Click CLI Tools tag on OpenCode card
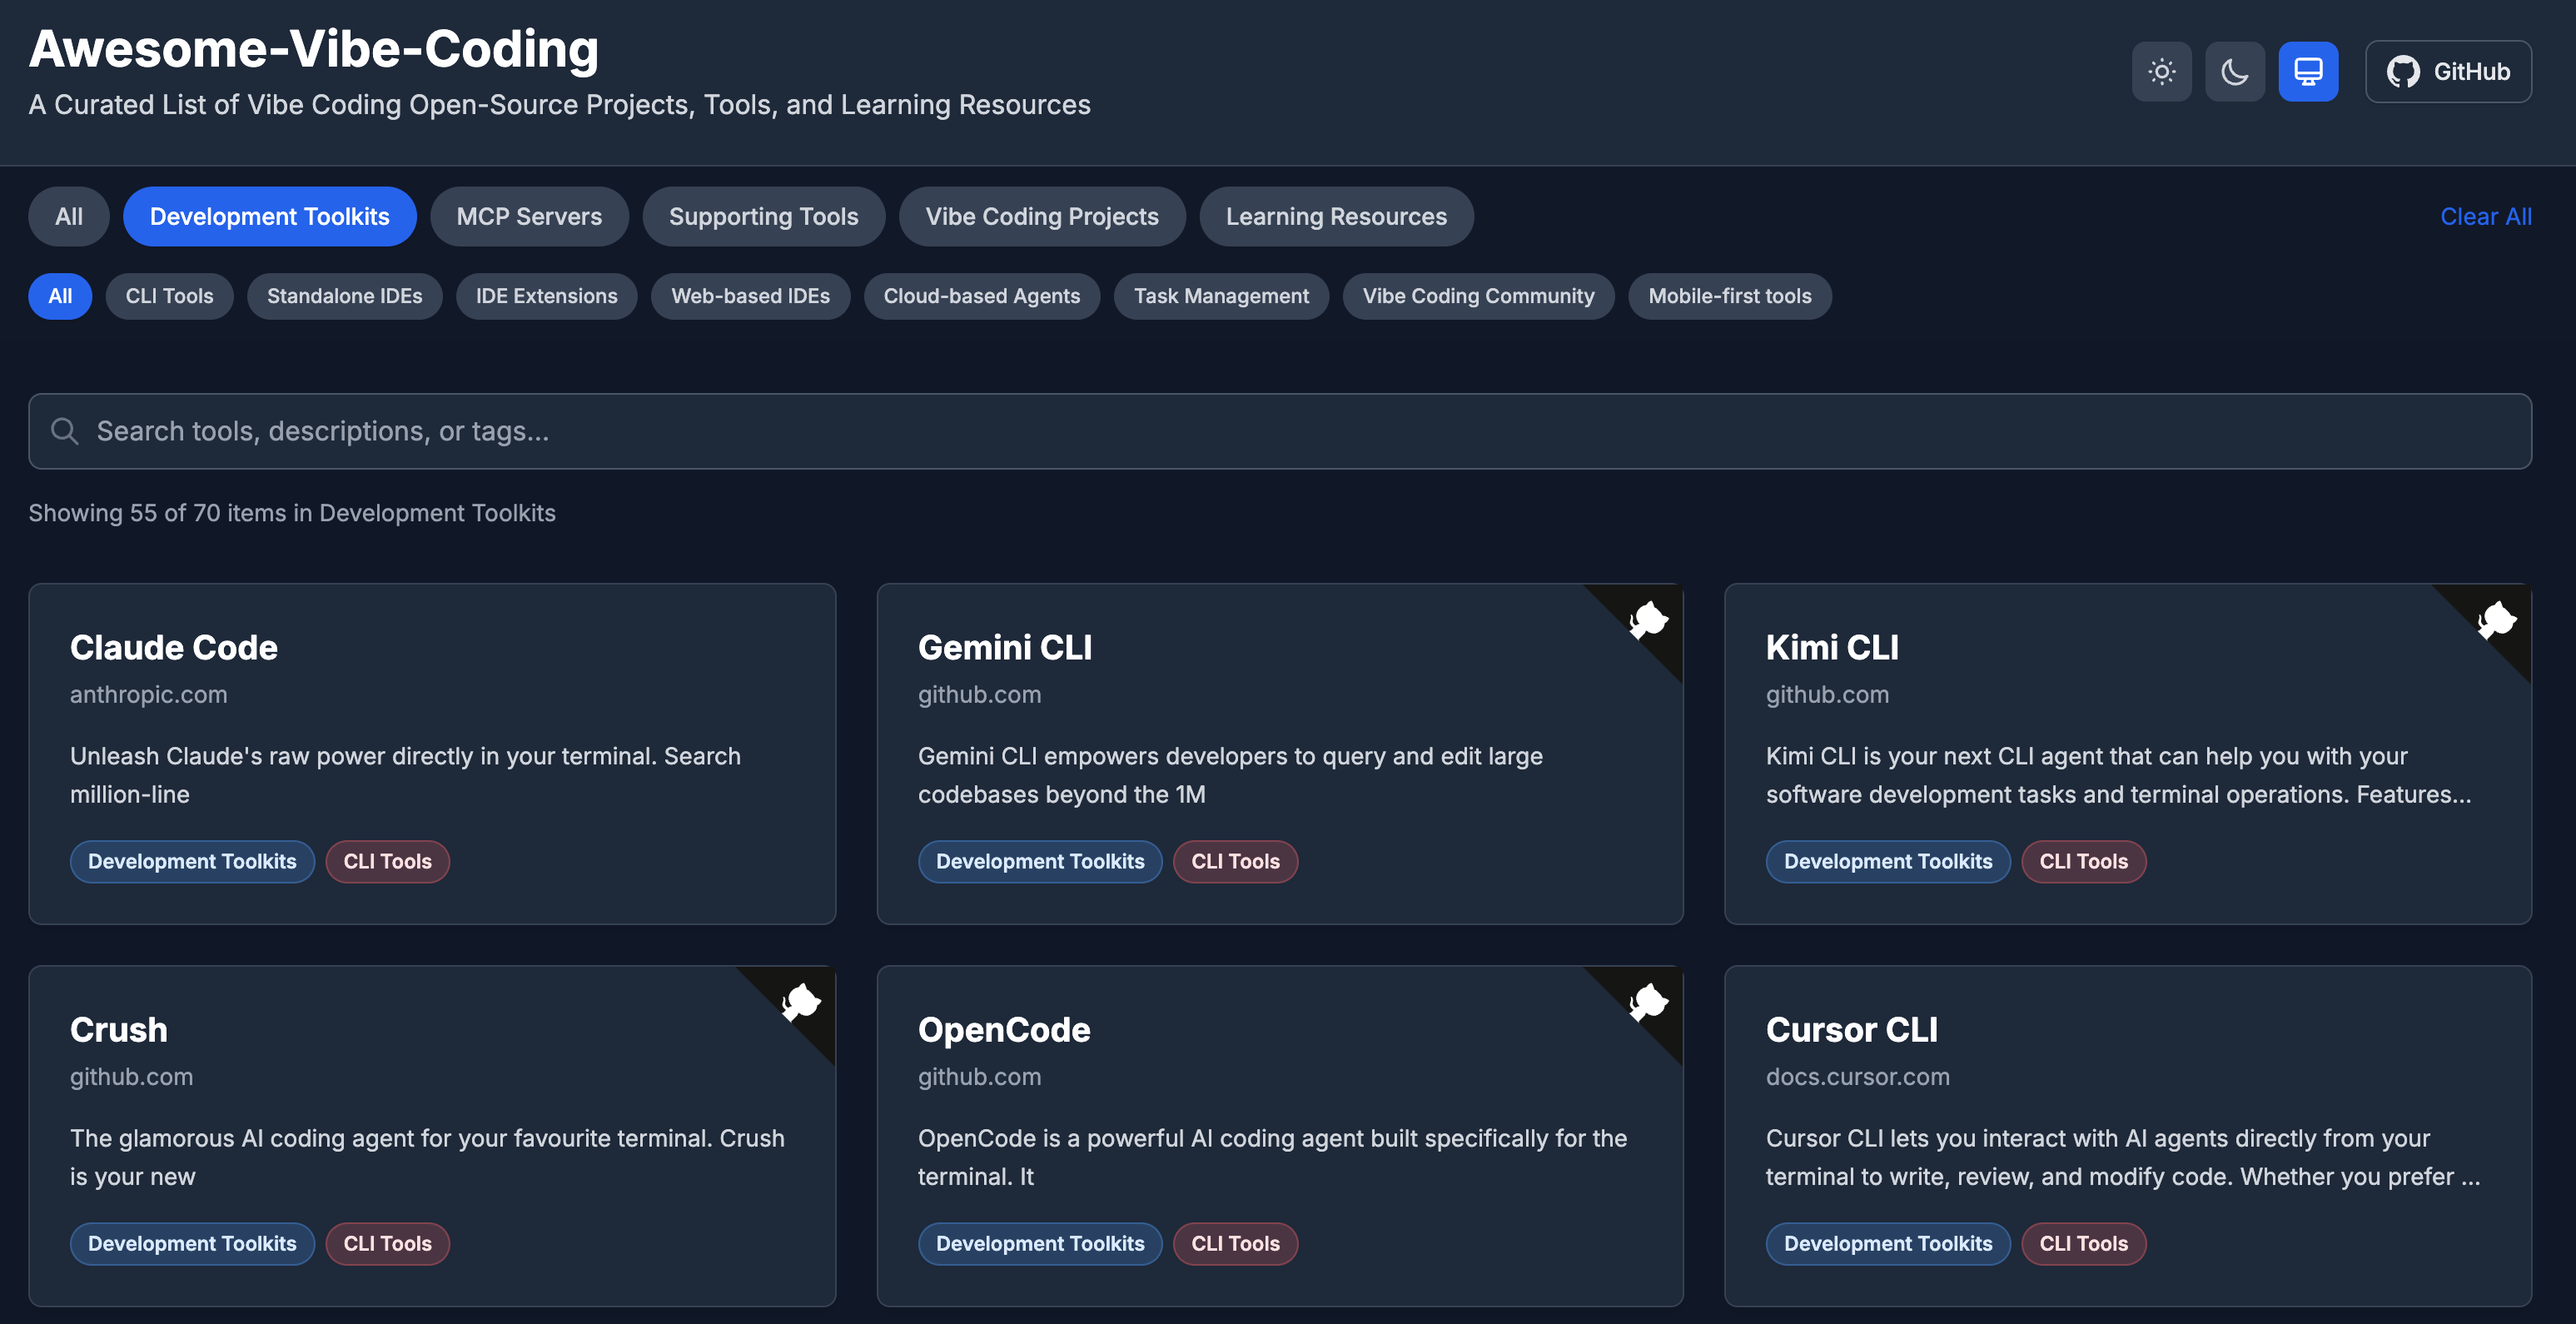The height and width of the screenshot is (1324, 2576). tap(1236, 1243)
